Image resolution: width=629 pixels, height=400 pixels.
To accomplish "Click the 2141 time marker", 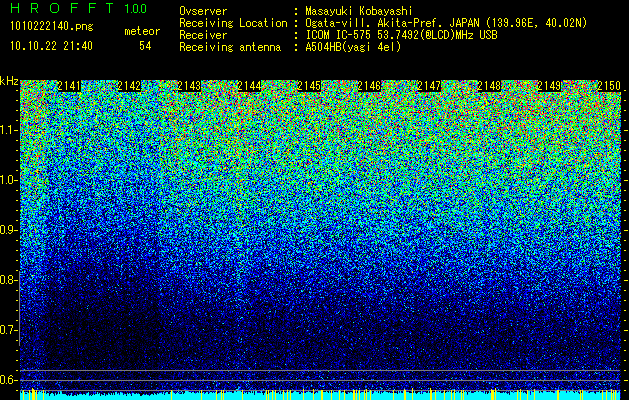I will (x=69, y=86).
